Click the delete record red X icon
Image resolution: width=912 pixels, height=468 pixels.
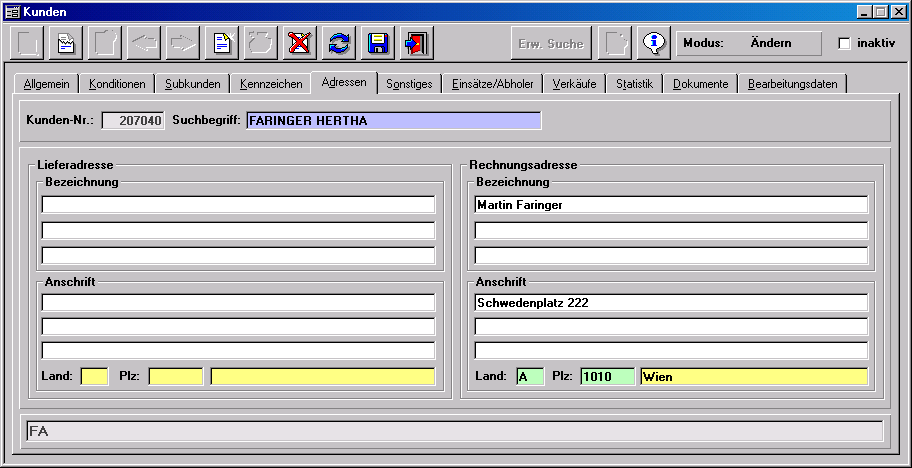[x=299, y=43]
